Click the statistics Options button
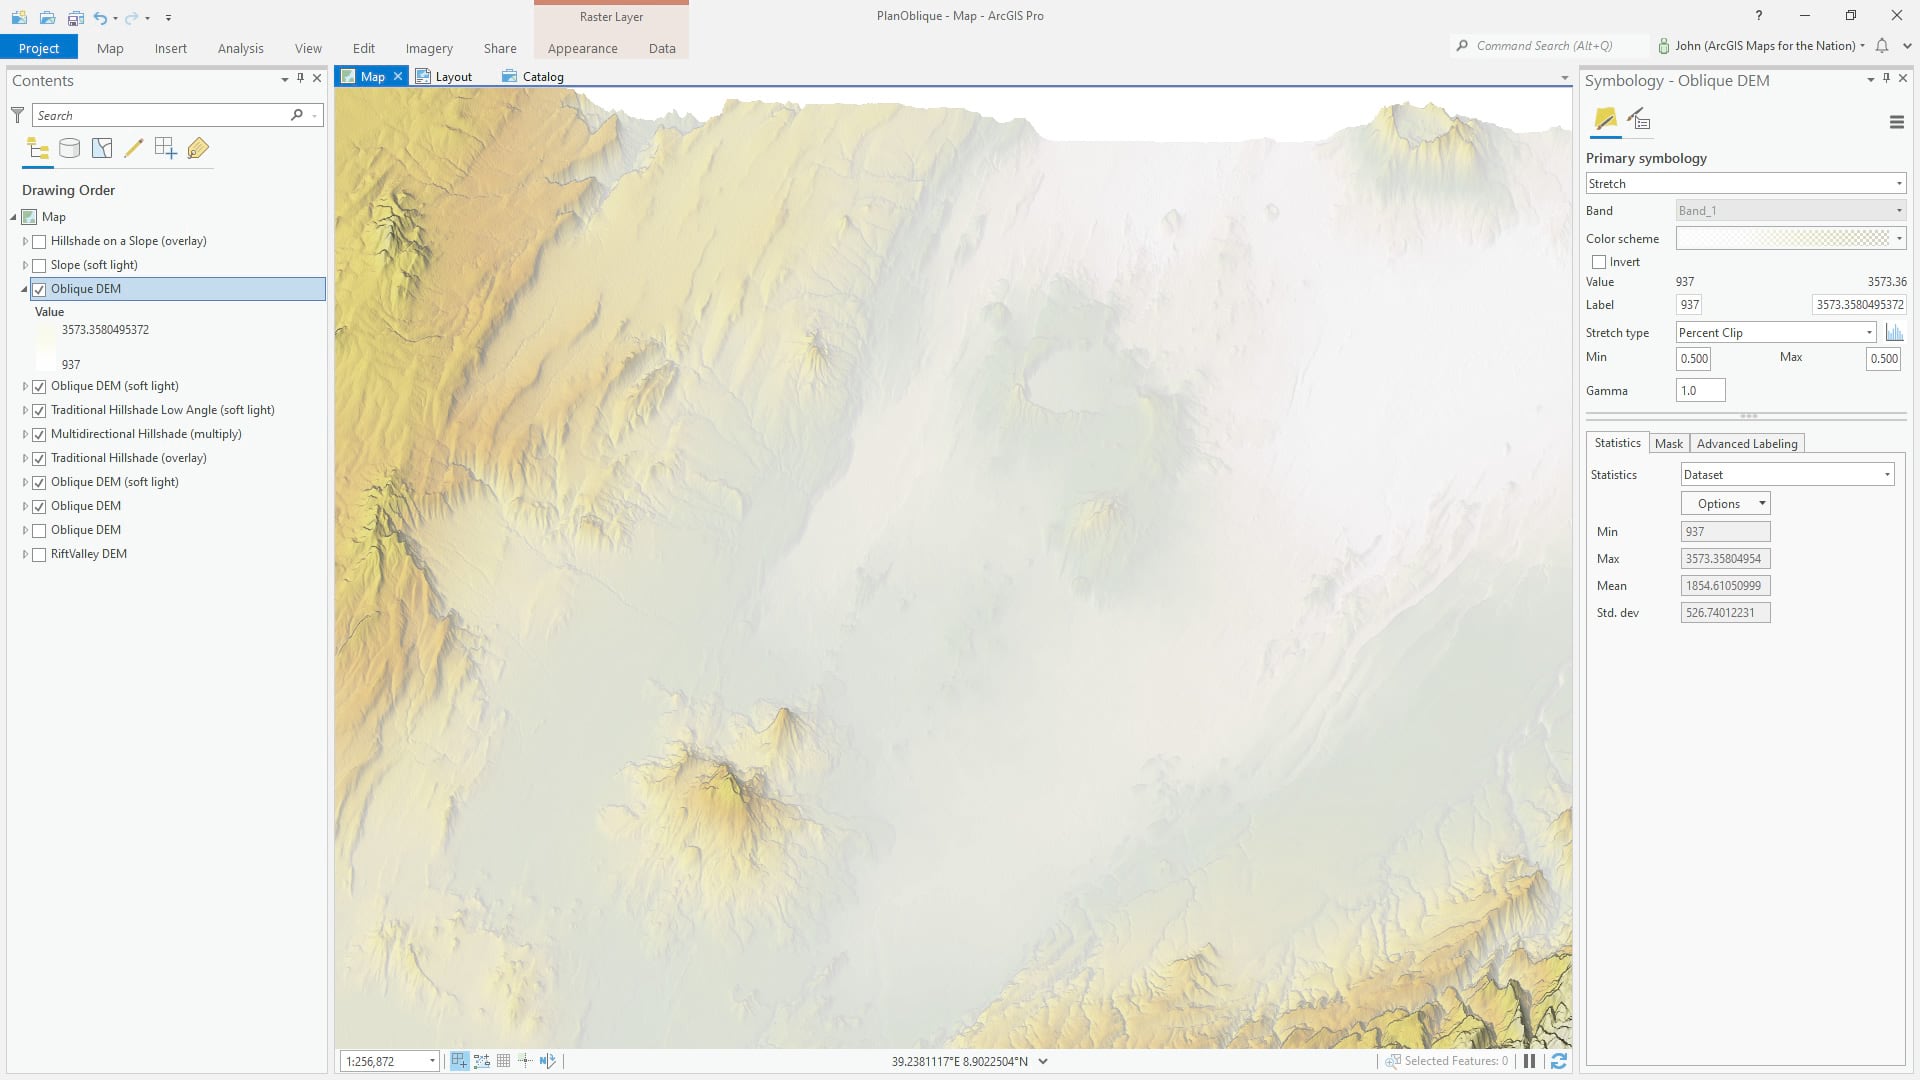The height and width of the screenshot is (1080, 1920). [1726, 504]
